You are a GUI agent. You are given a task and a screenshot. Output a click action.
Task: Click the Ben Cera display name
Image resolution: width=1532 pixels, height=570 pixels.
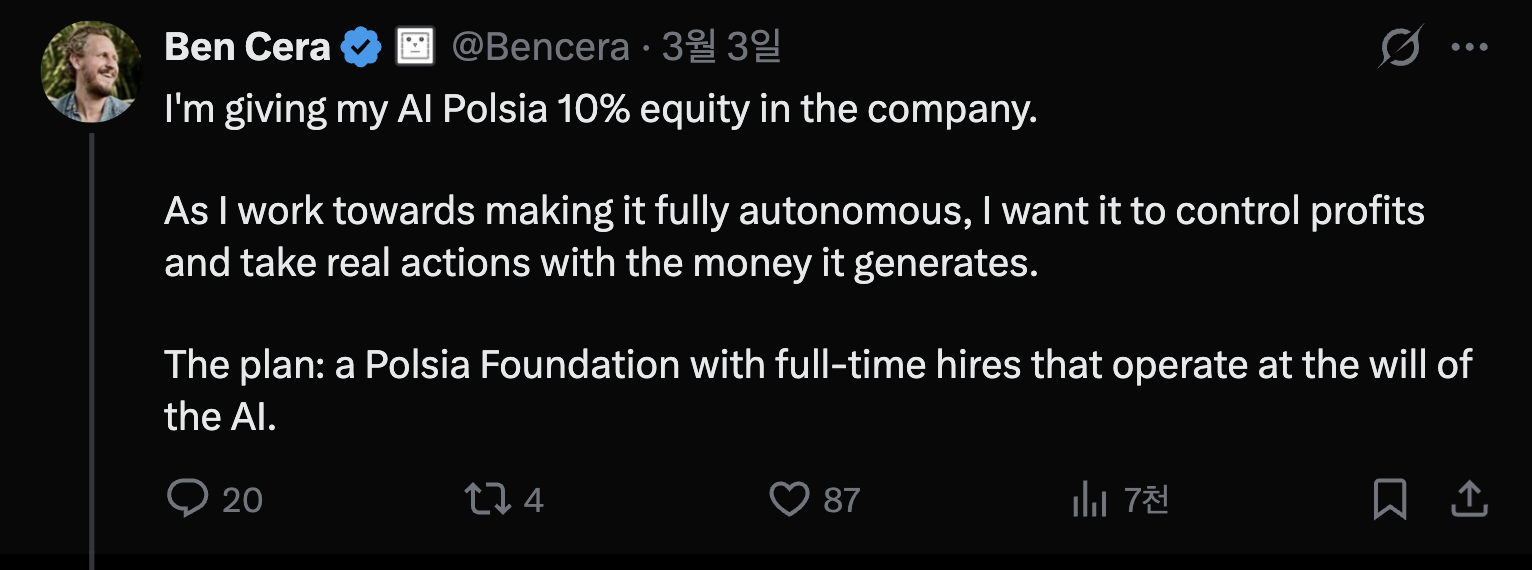tap(247, 47)
